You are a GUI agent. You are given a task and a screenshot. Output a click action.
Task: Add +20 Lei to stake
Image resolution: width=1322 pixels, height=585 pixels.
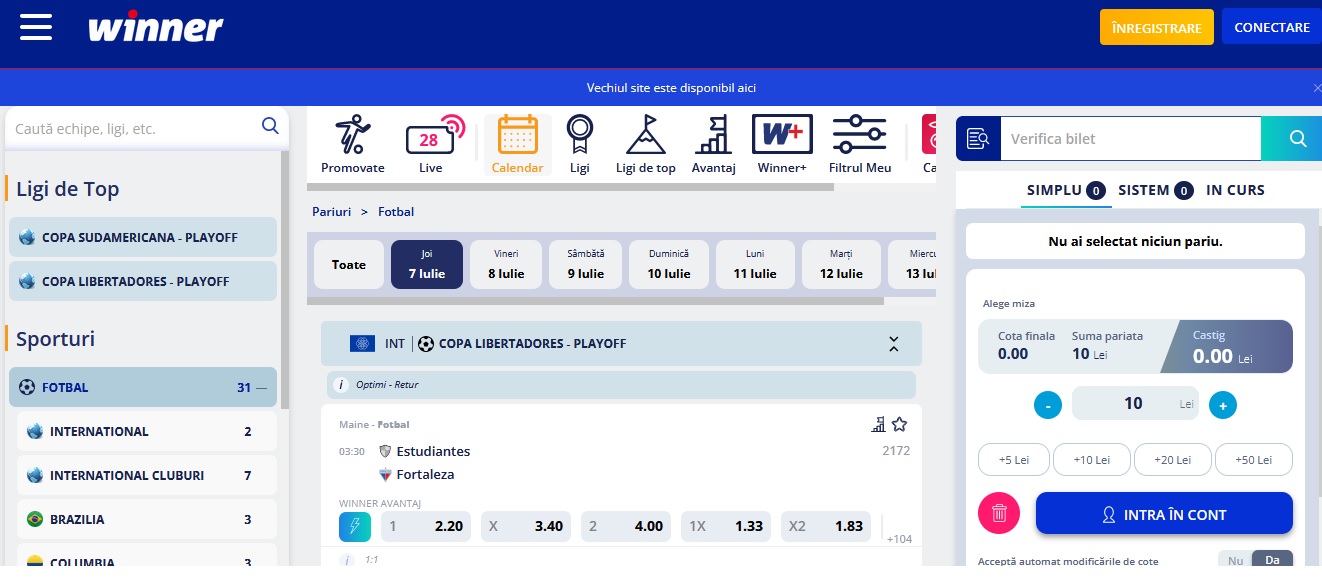tap(1173, 460)
